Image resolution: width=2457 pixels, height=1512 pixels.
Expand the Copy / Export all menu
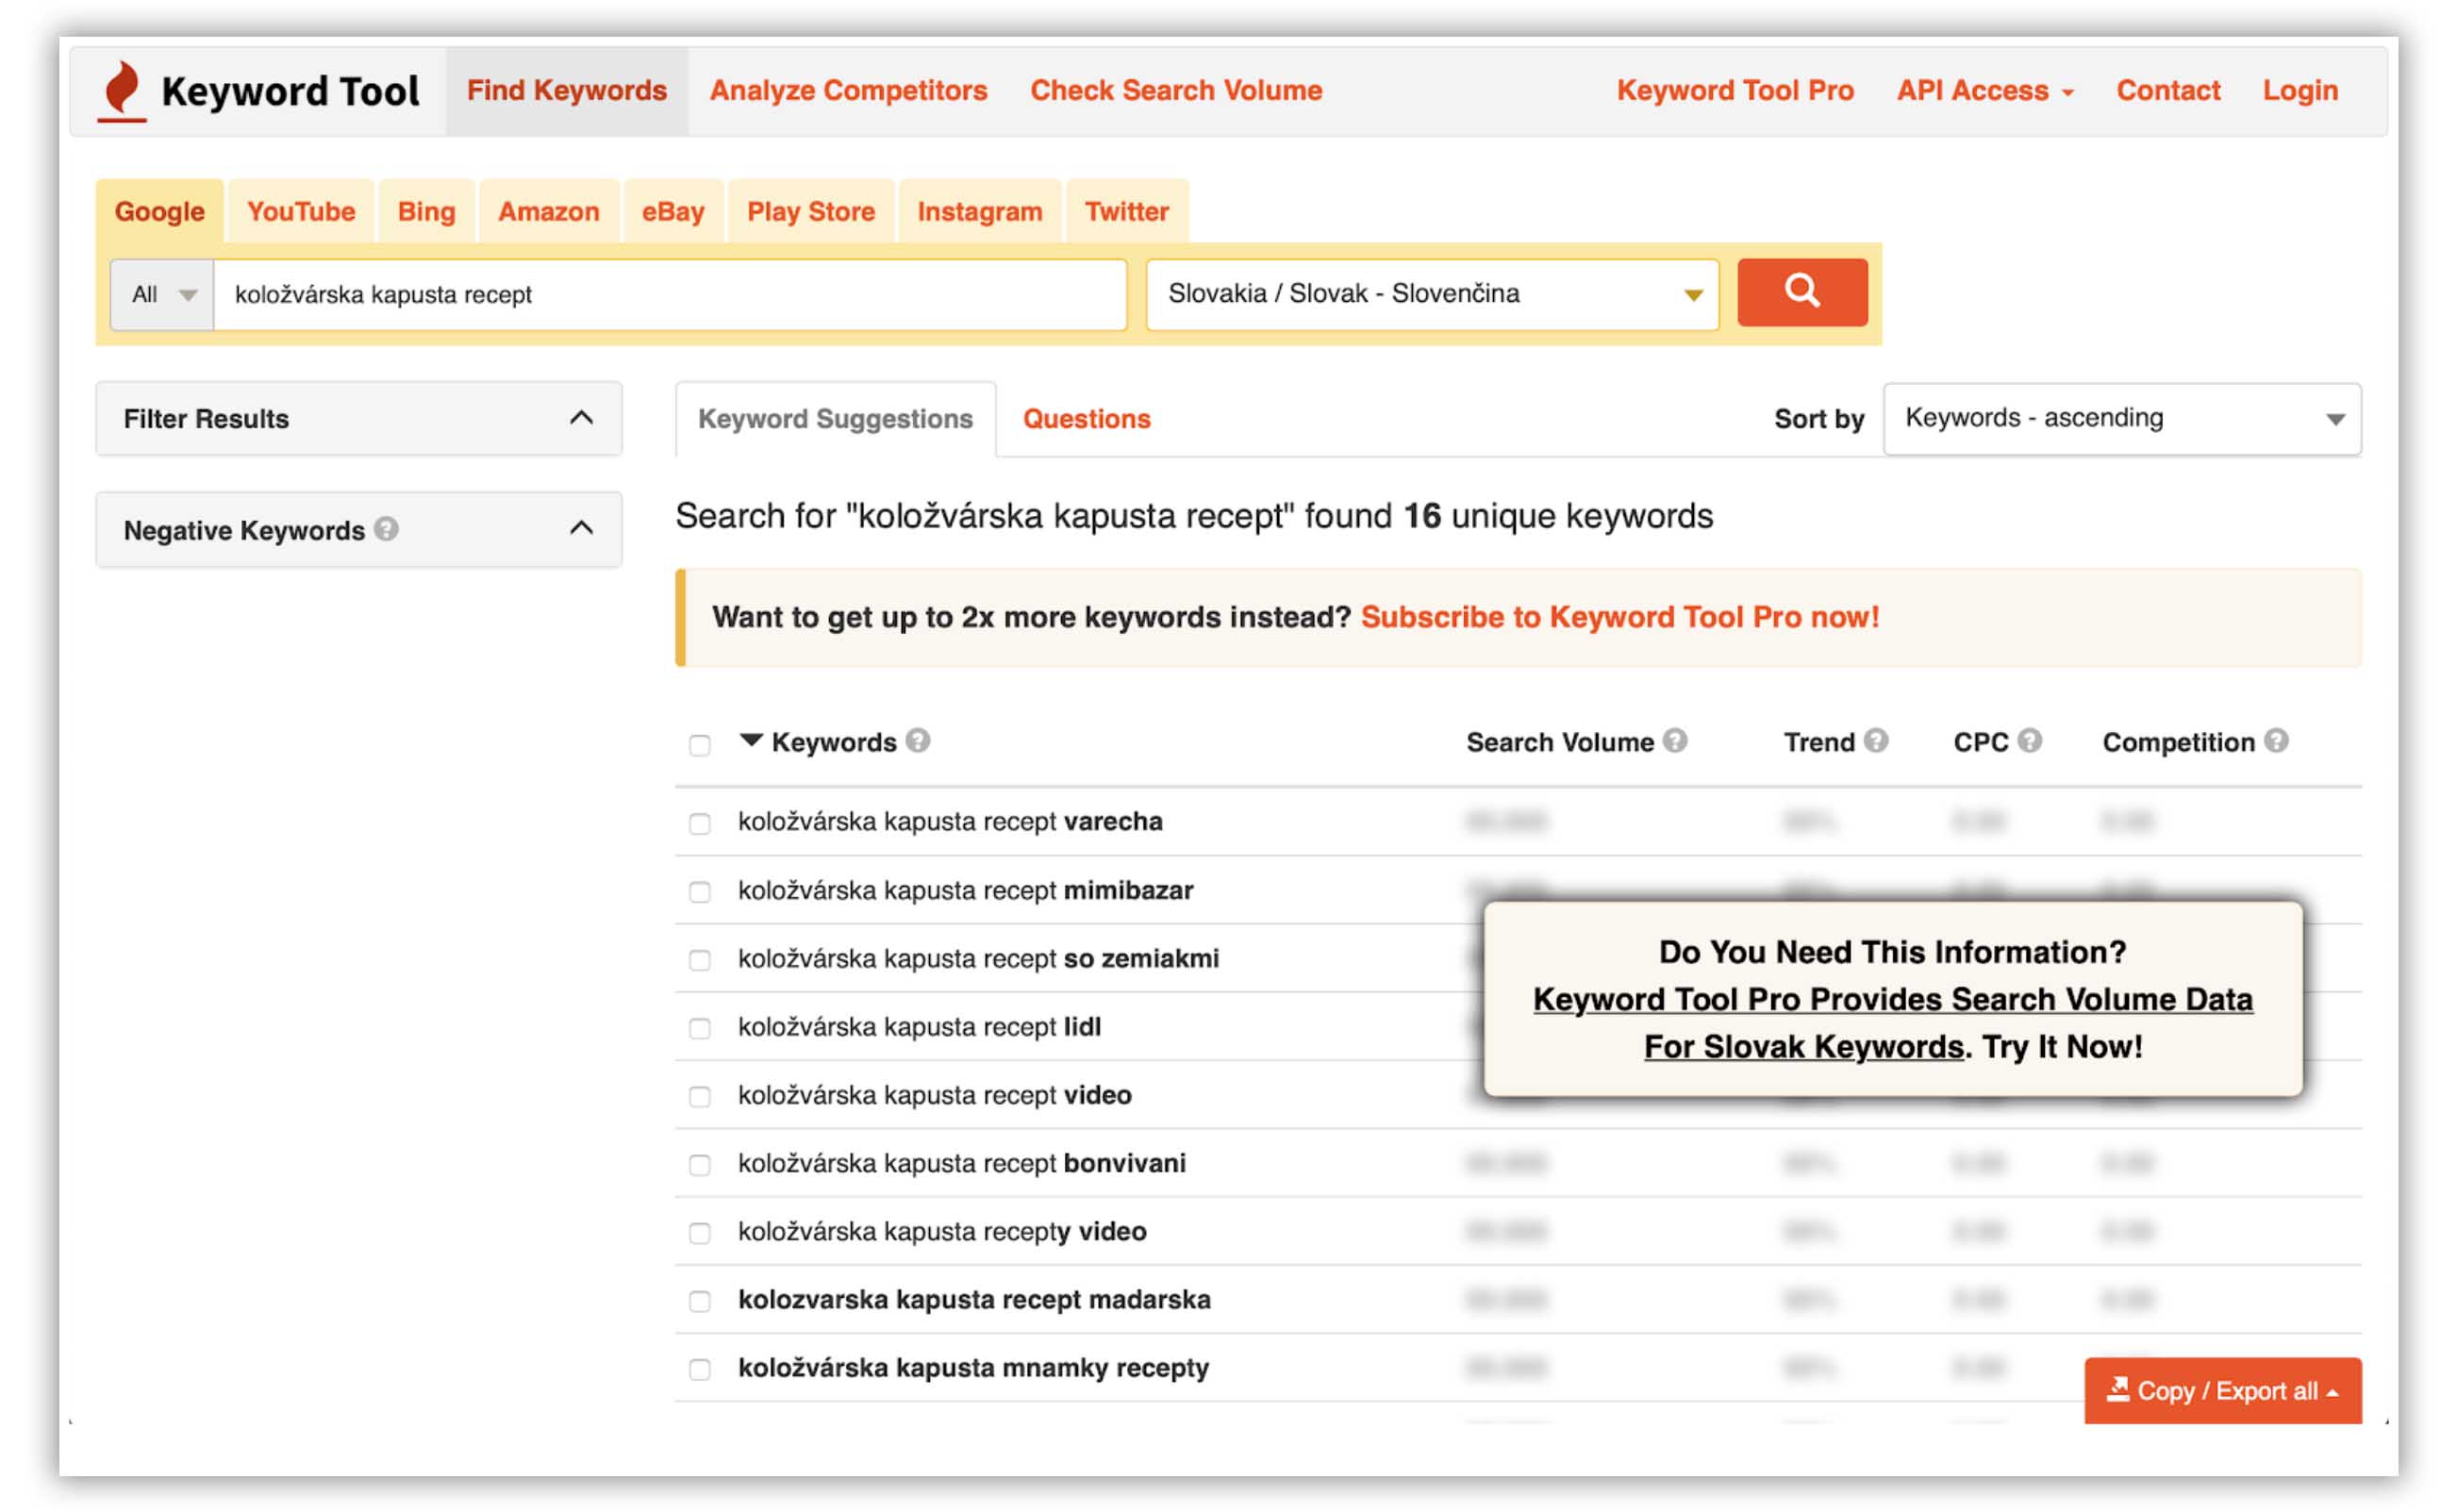coord(2223,1390)
